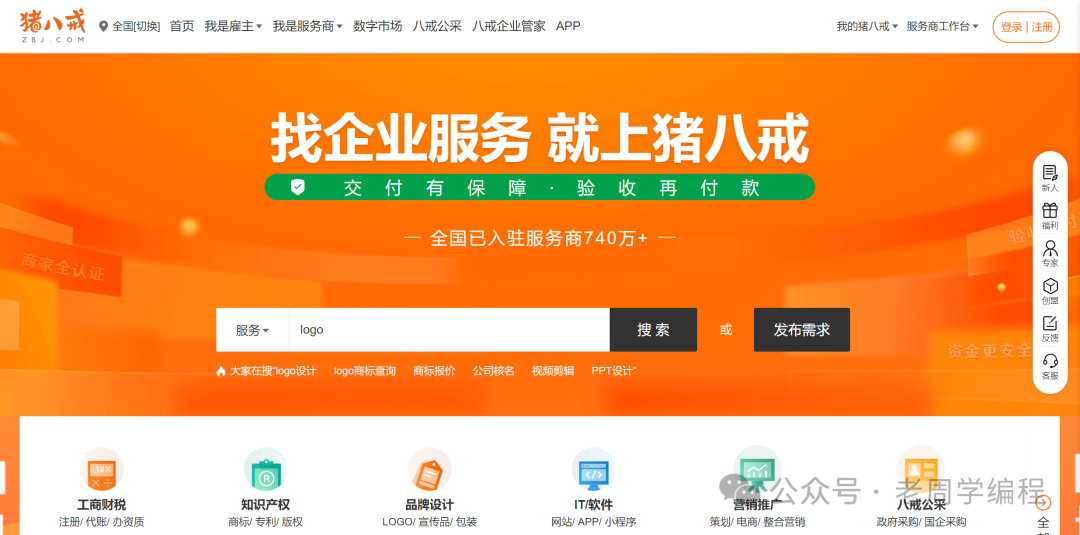Open the 新人 icon in the floating right sidebar
The height and width of the screenshot is (535, 1080).
(1050, 172)
